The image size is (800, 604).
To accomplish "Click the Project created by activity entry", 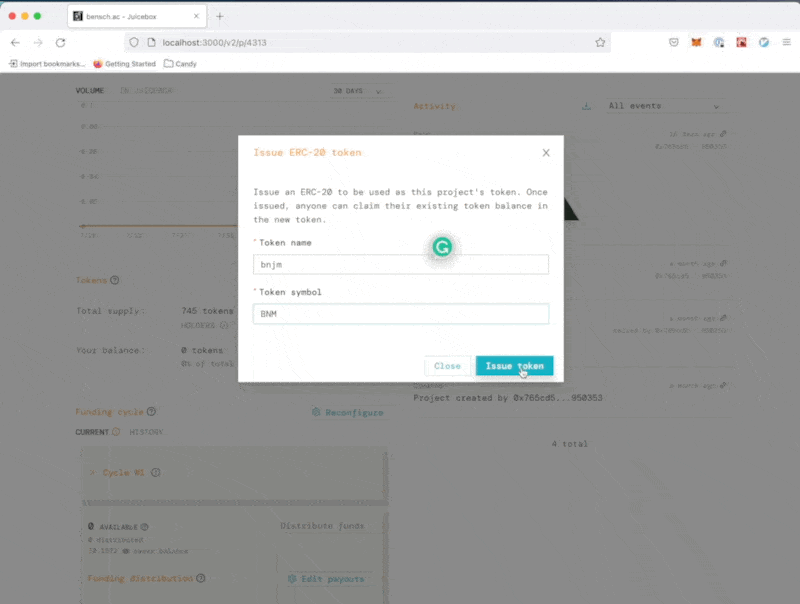I will [x=508, y=397].
